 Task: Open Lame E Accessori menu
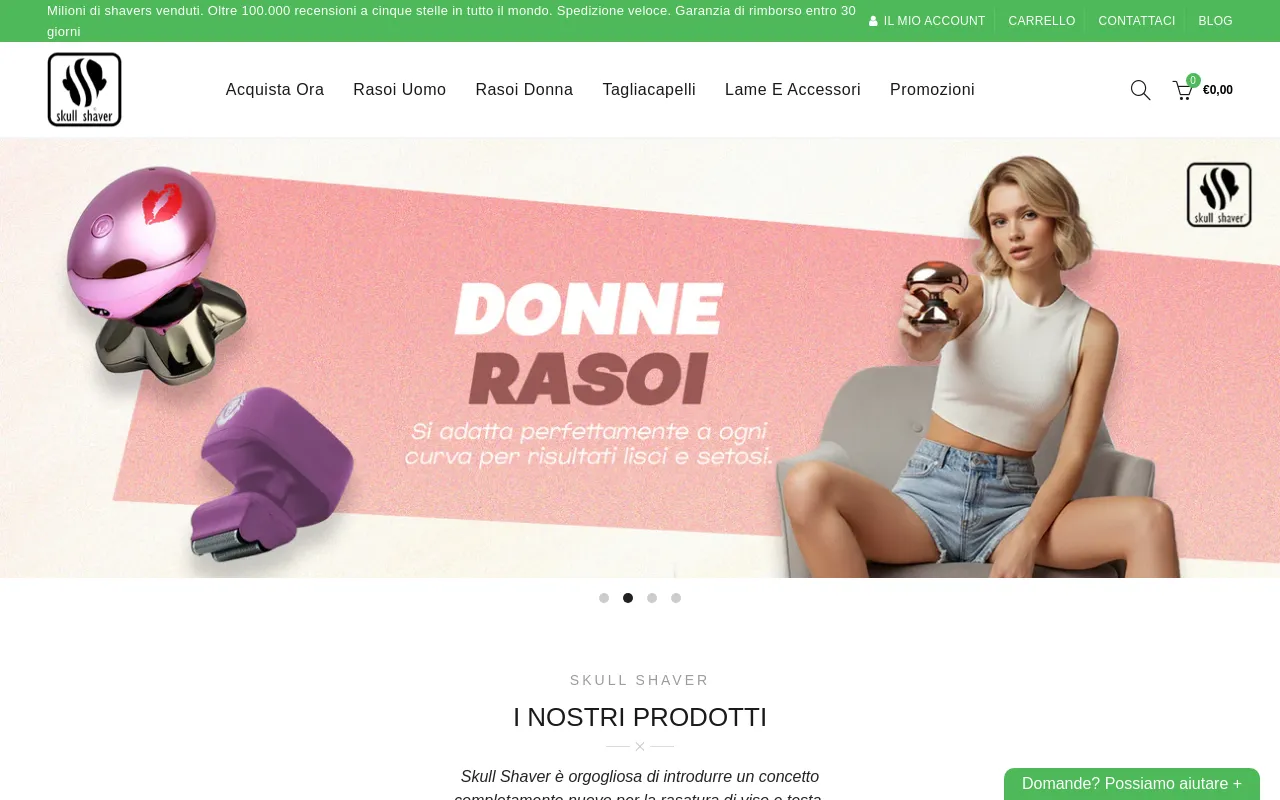tap(793, 90)
